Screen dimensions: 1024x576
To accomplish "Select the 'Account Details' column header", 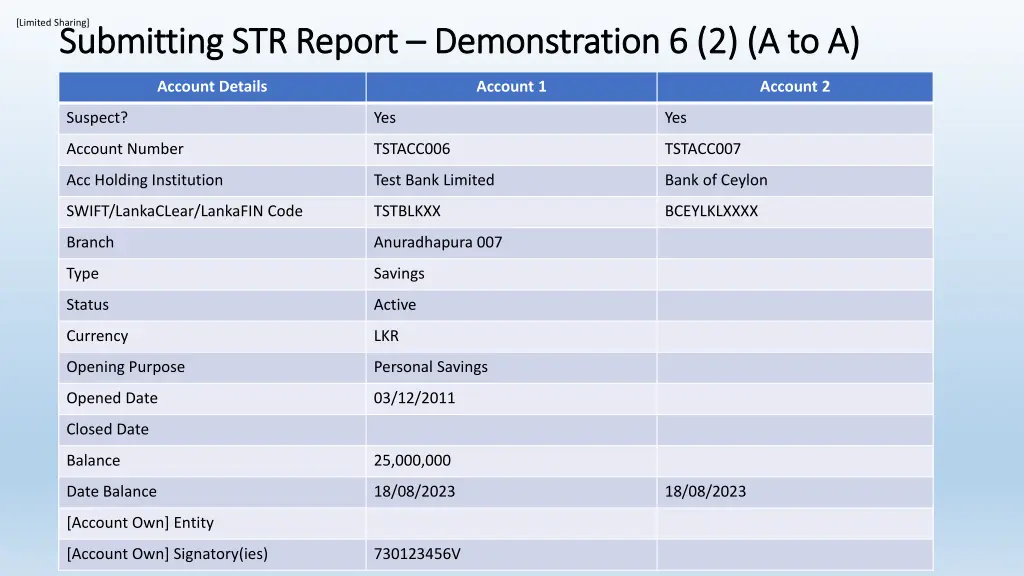I will [212, 86].
